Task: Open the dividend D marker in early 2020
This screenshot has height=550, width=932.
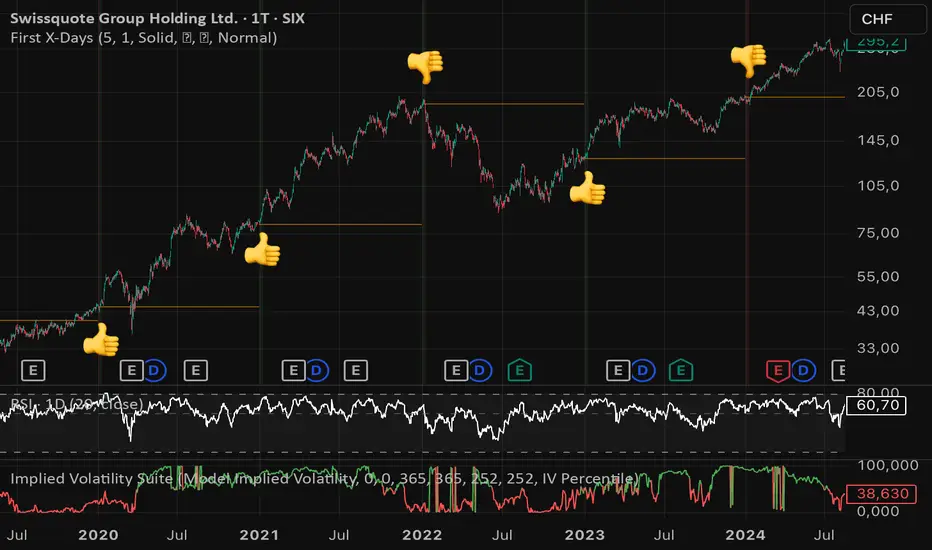Action: [x=155, y=370]
